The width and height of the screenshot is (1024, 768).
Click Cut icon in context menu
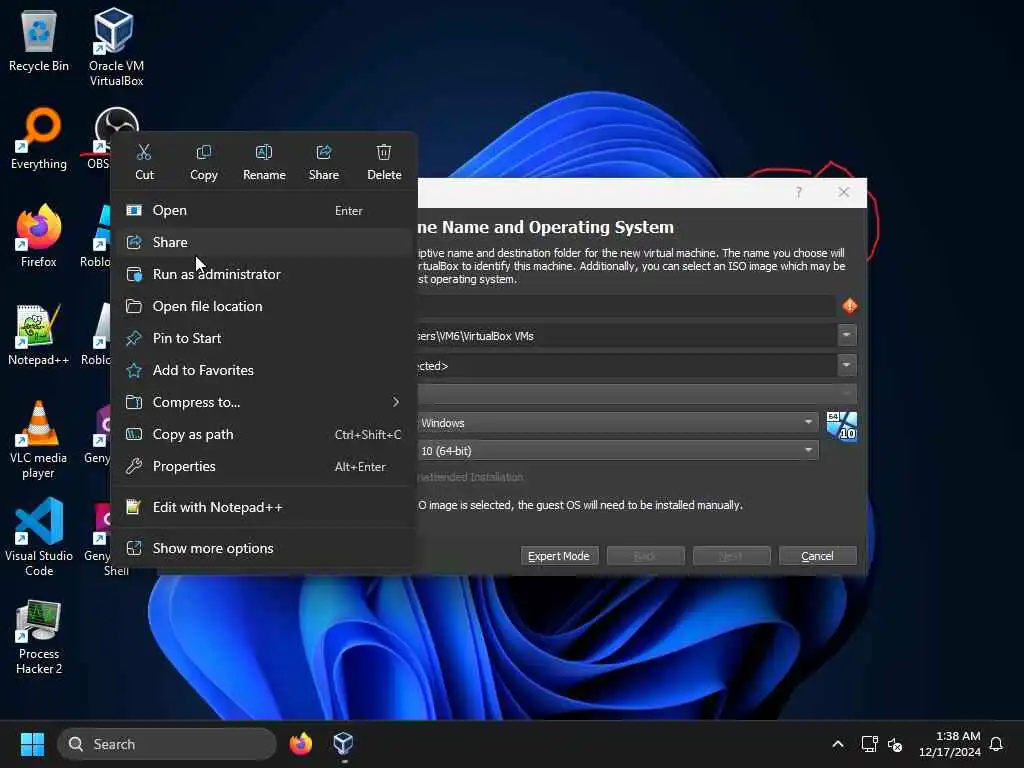144,162
